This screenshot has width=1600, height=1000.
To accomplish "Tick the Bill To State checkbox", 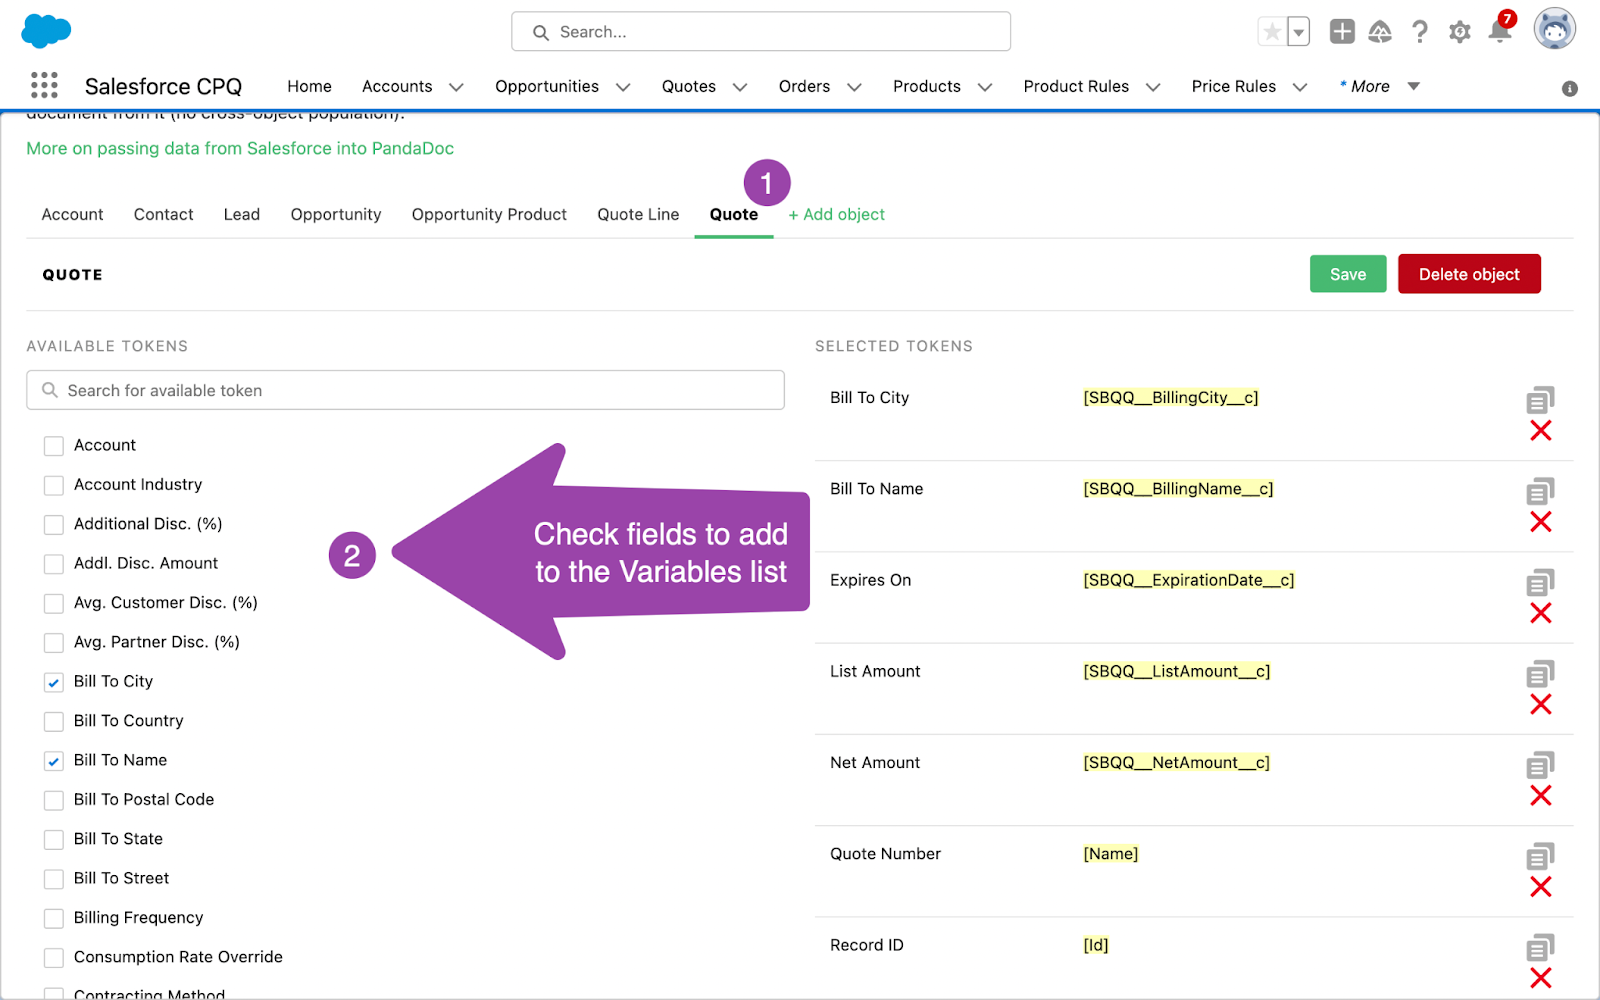I will click(x=54, y=840).
